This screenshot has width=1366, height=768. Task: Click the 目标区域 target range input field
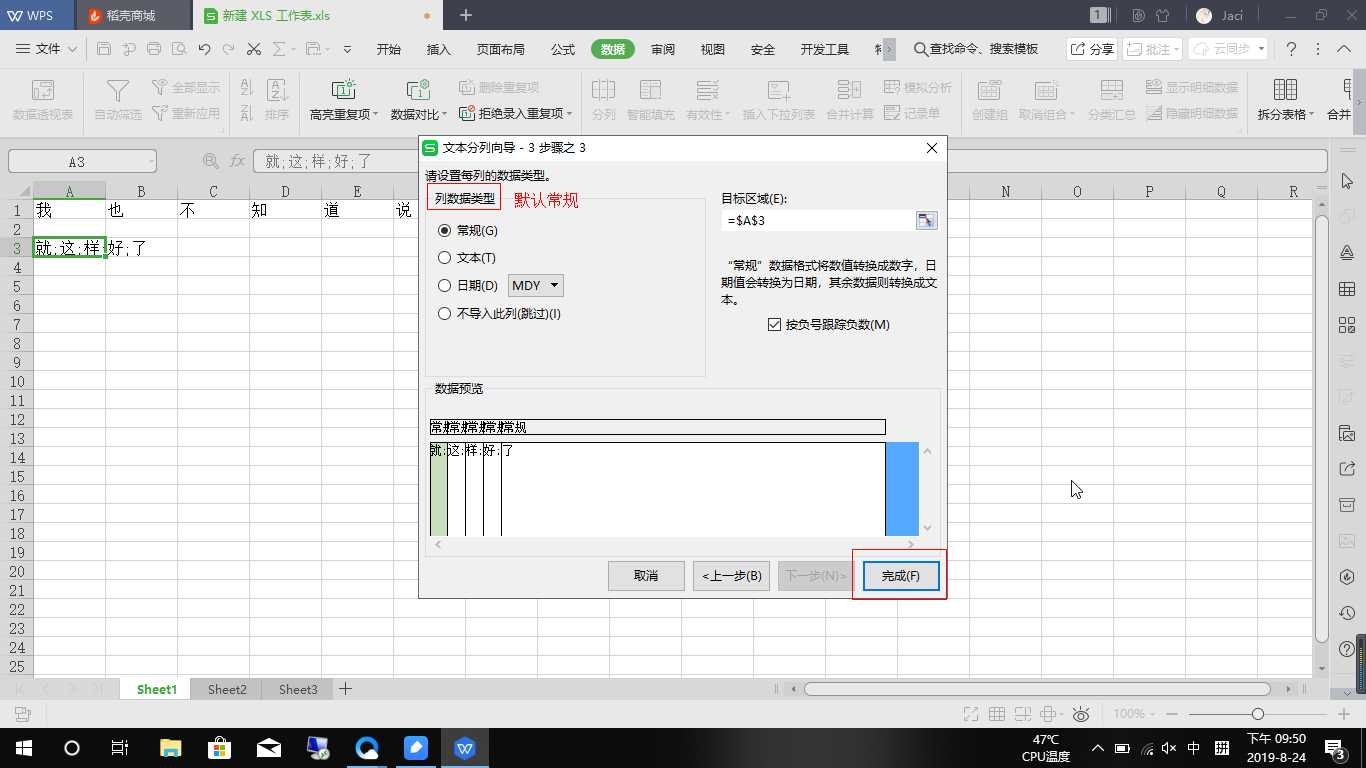point(817,221)
